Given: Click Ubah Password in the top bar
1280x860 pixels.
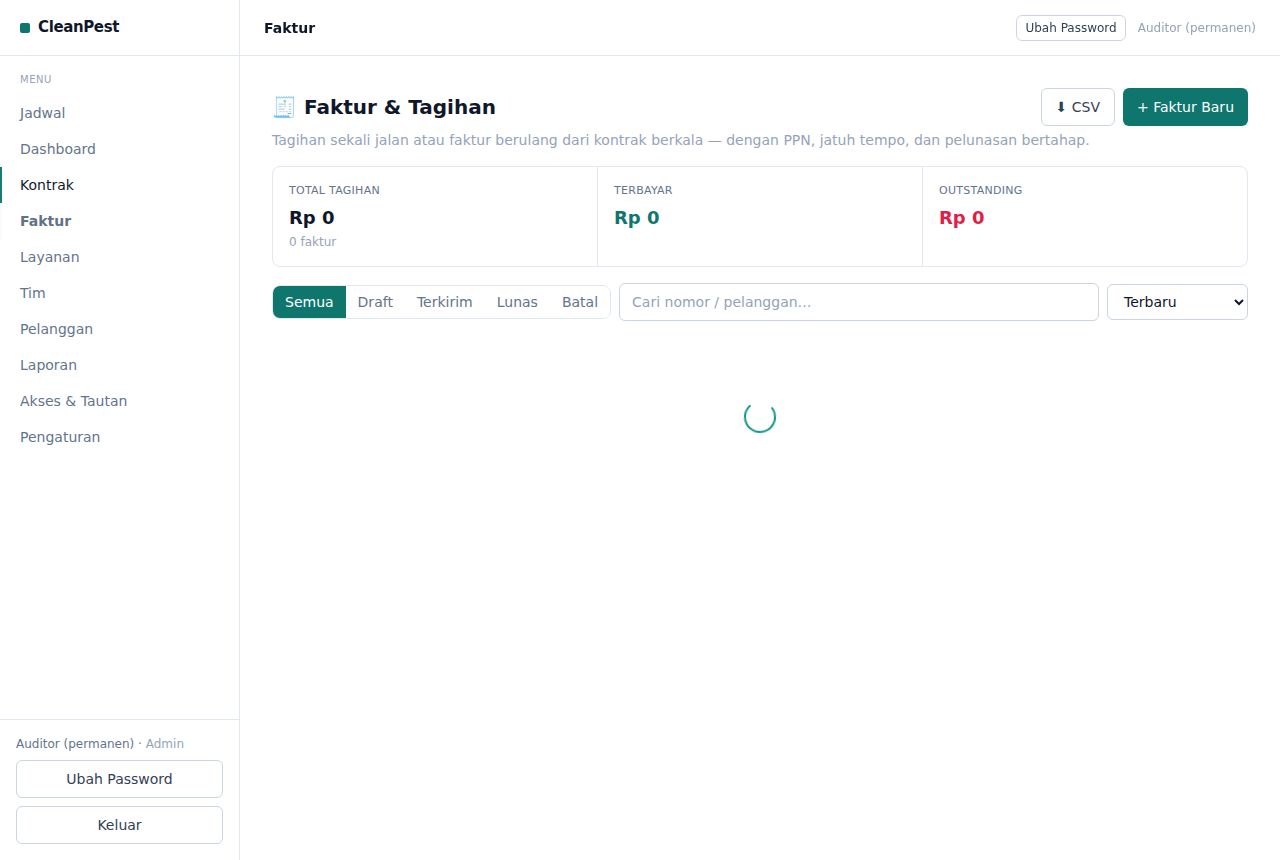Looking at the screenshot, I should (x=1071, y=28).
